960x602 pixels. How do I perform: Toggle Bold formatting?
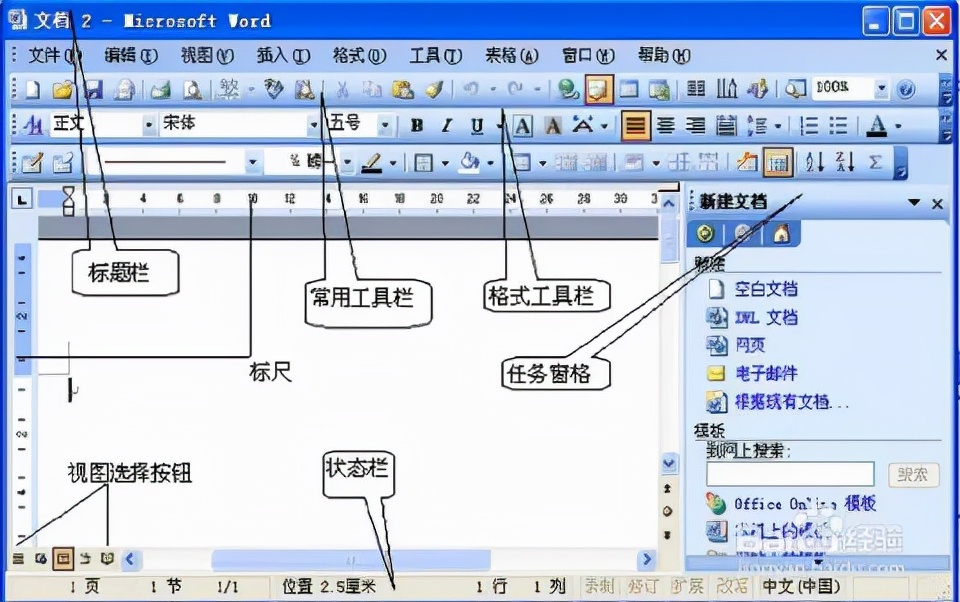[x=417, y=126]
